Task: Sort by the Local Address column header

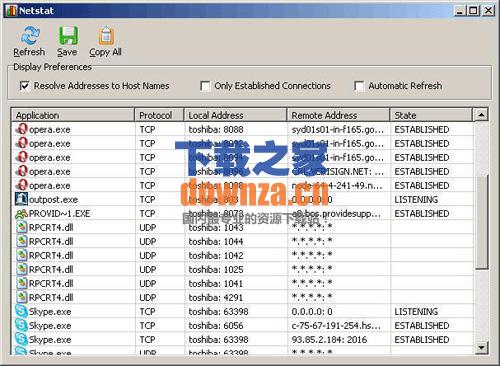Action: coord(235,115)
